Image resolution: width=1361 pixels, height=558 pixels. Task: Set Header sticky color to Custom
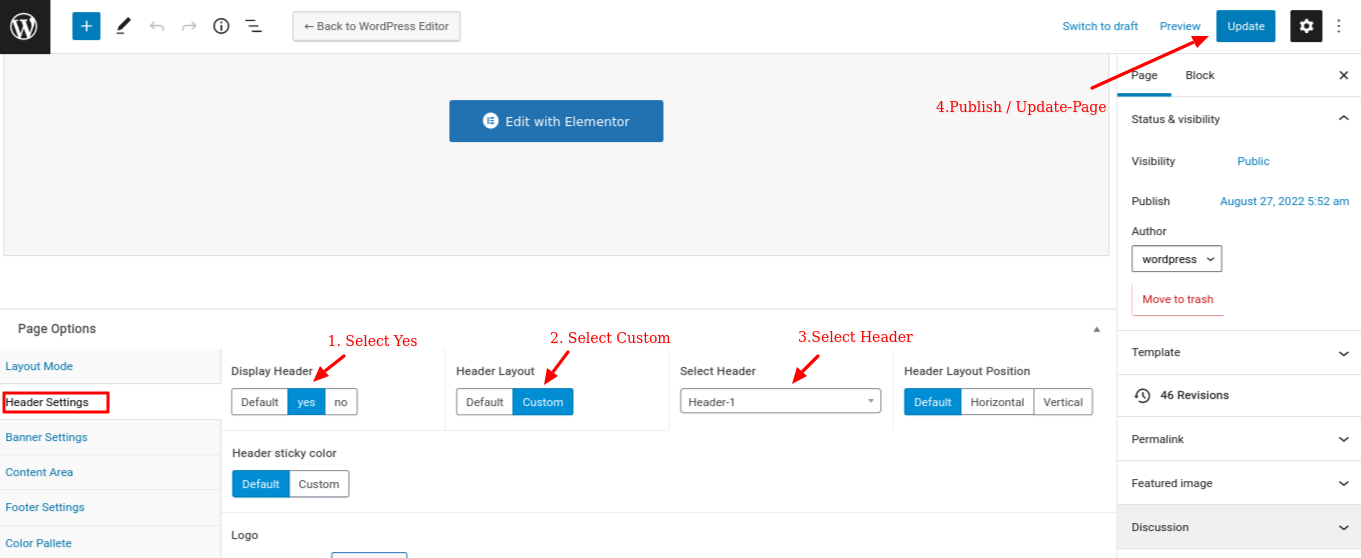tap(319, 484)
